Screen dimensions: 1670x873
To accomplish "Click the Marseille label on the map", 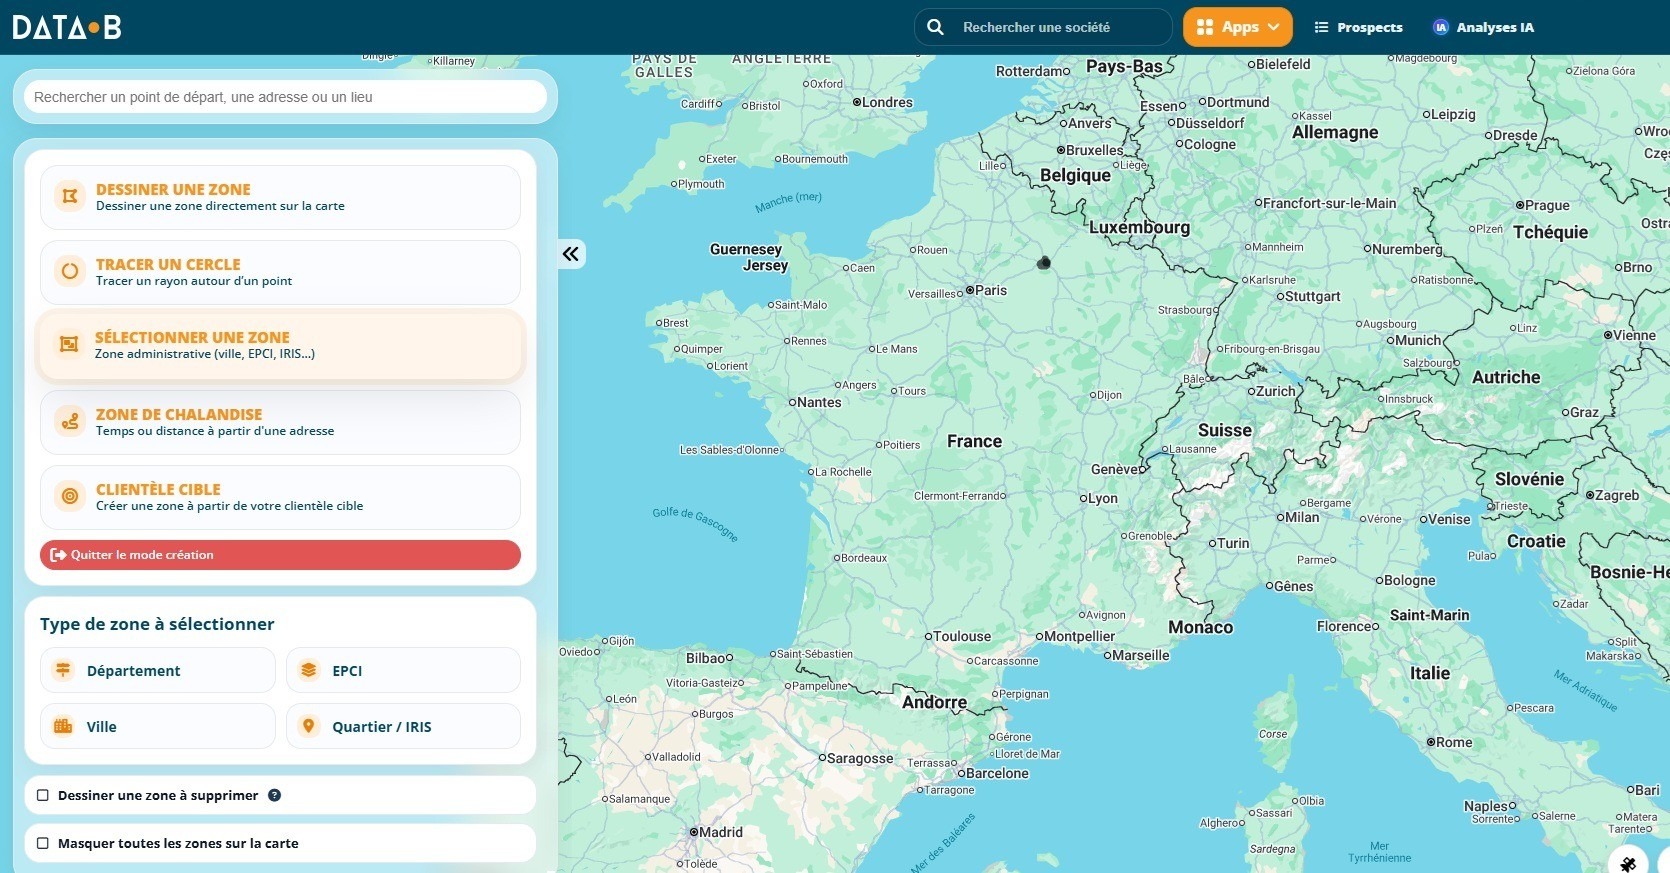I will tap(1140, 655).
